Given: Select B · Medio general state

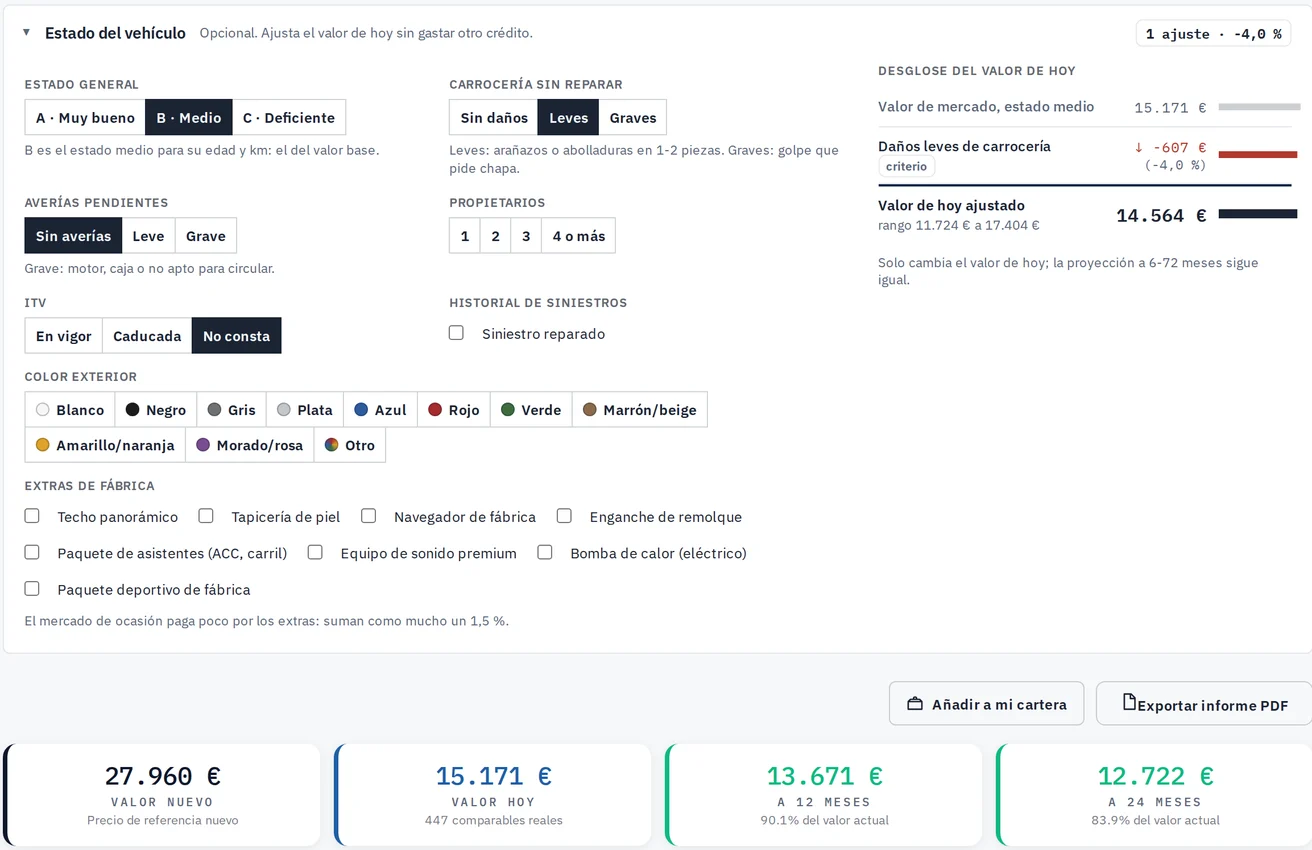Looking at the screenshot, I should 189,117.
